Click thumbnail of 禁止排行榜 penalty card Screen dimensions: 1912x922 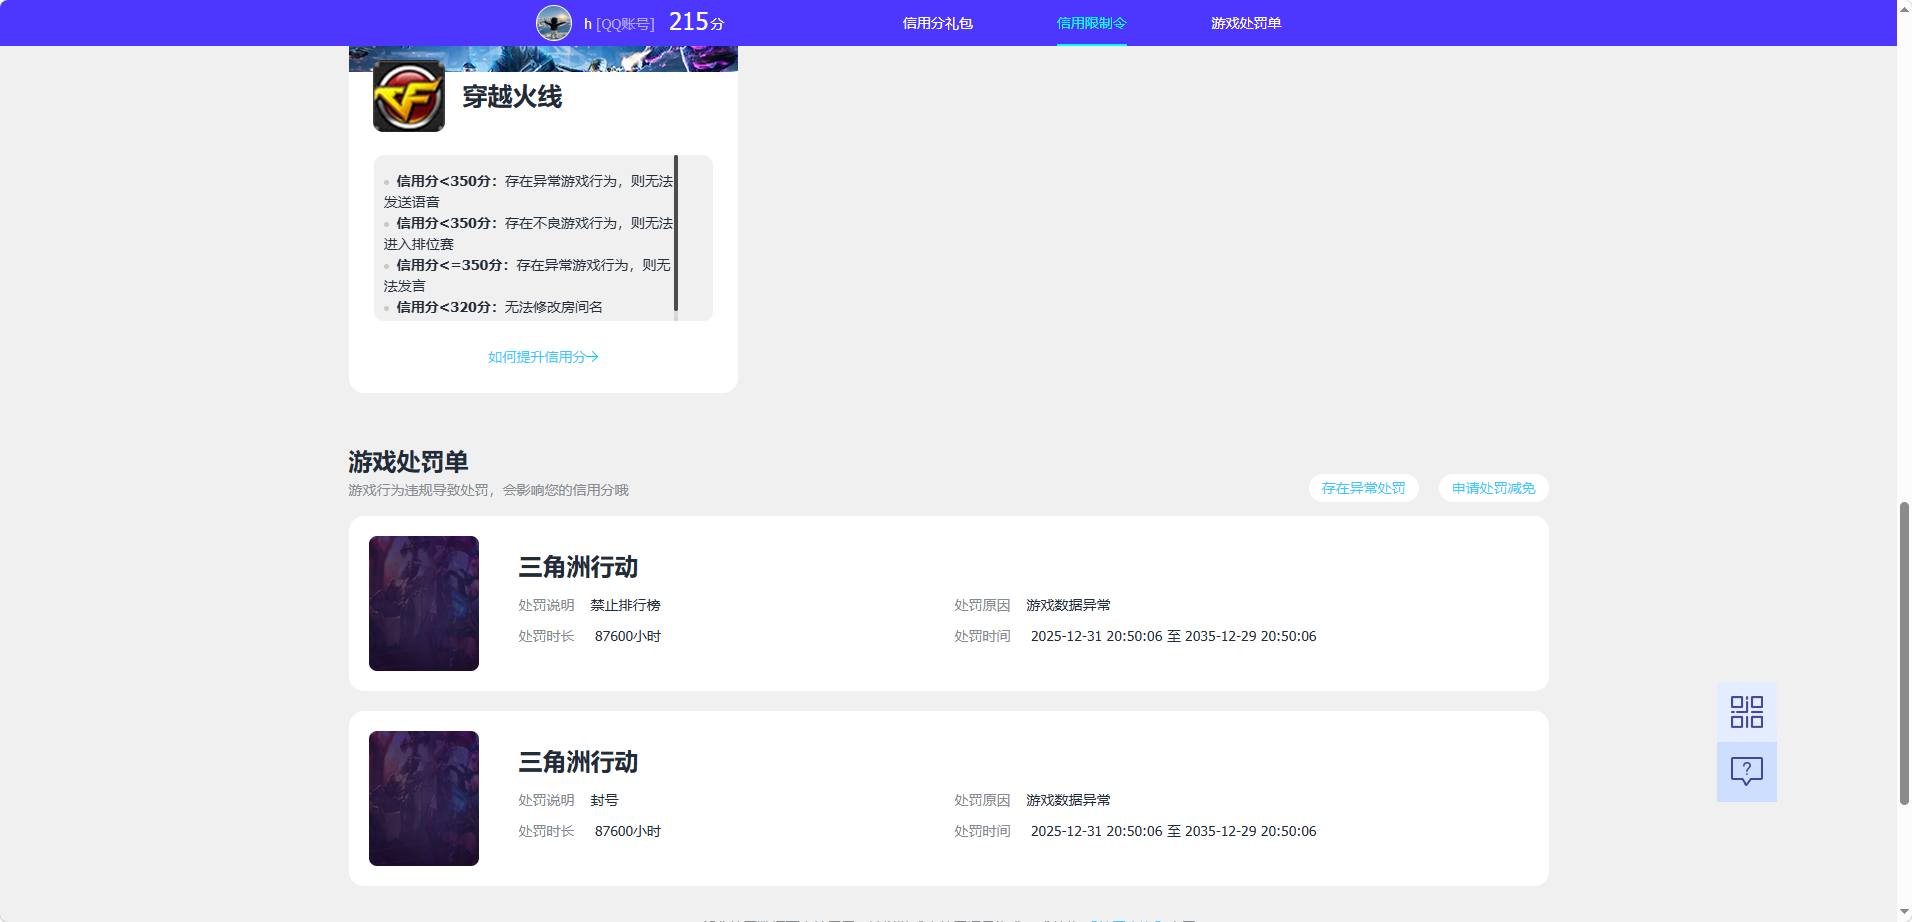424,603
